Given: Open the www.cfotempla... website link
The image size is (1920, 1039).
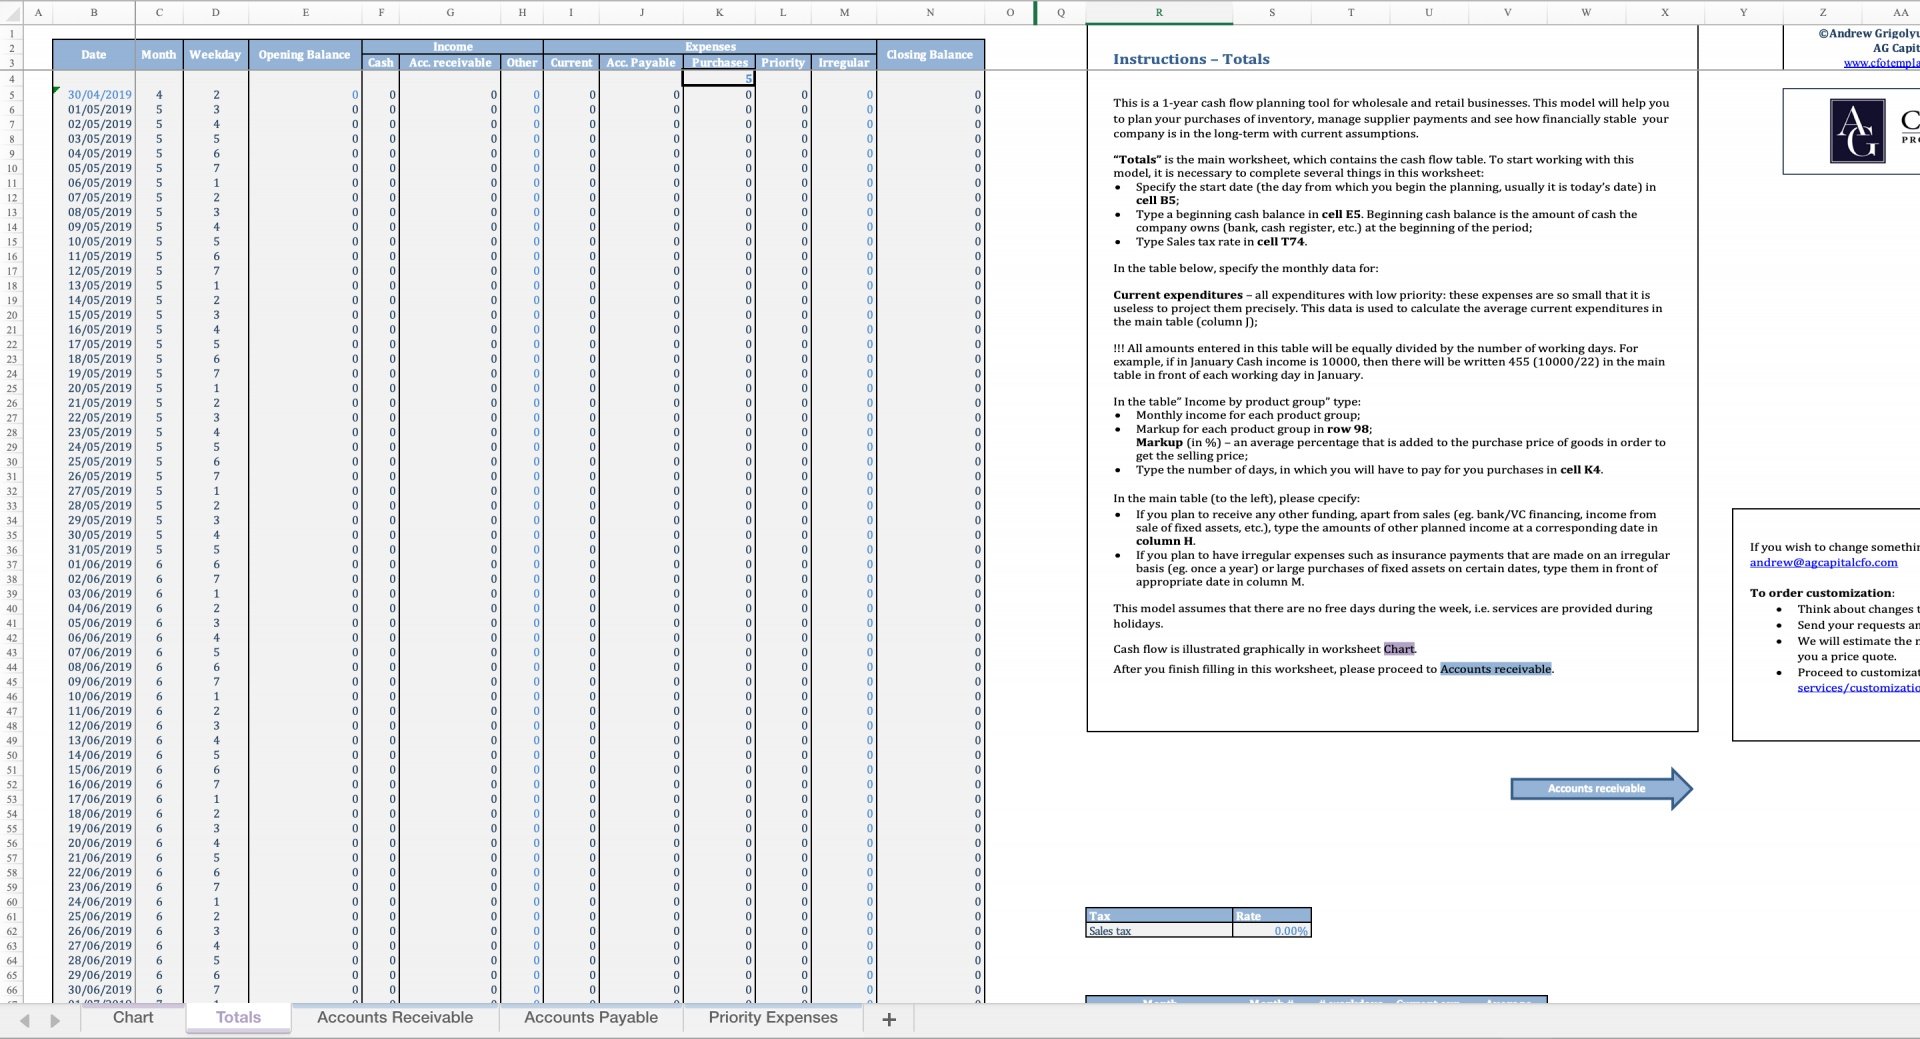Looking at the screenshot, I should pos(1881,62).
